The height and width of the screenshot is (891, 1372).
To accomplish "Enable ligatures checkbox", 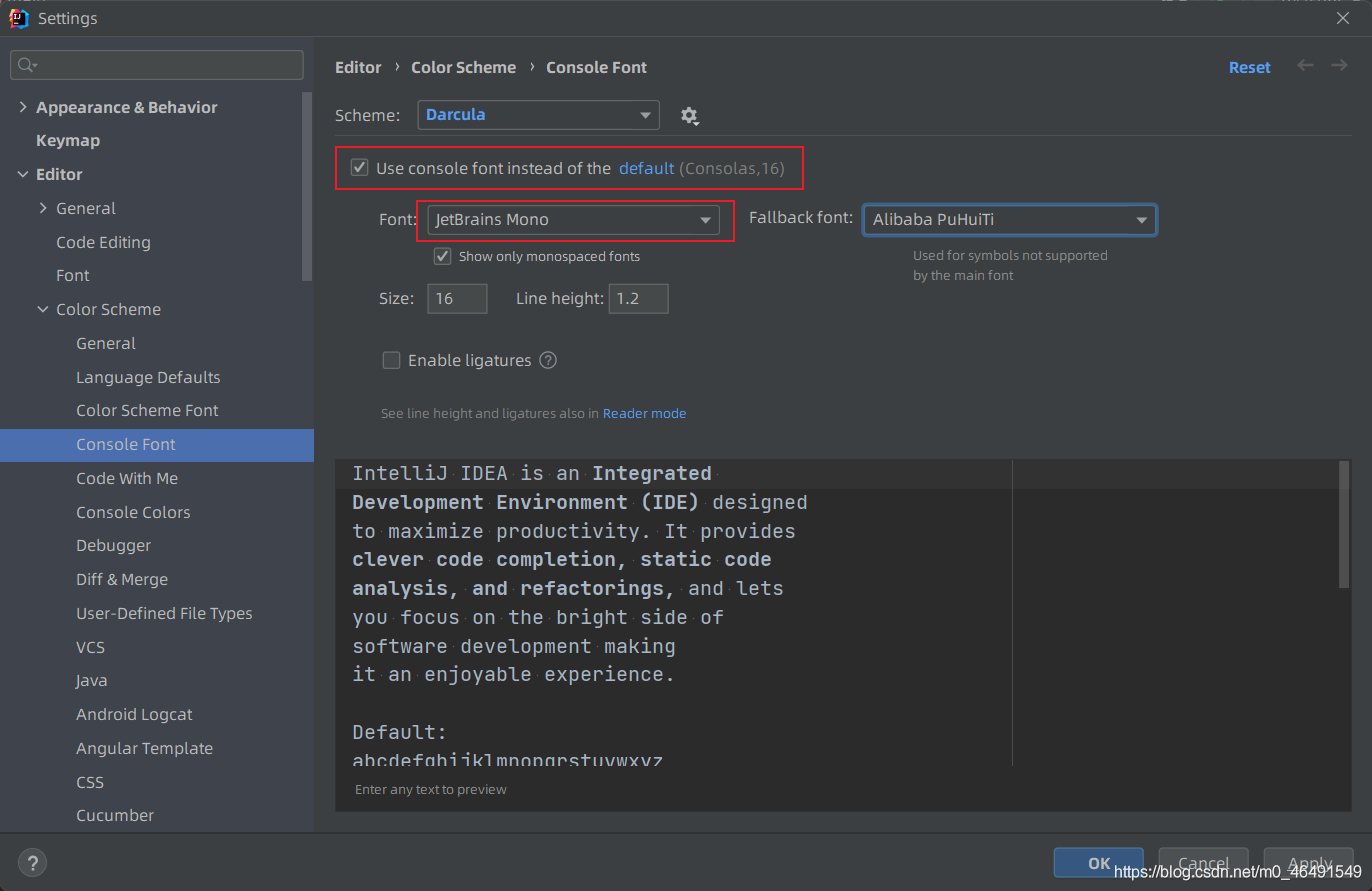I will [x=392, y=360].
